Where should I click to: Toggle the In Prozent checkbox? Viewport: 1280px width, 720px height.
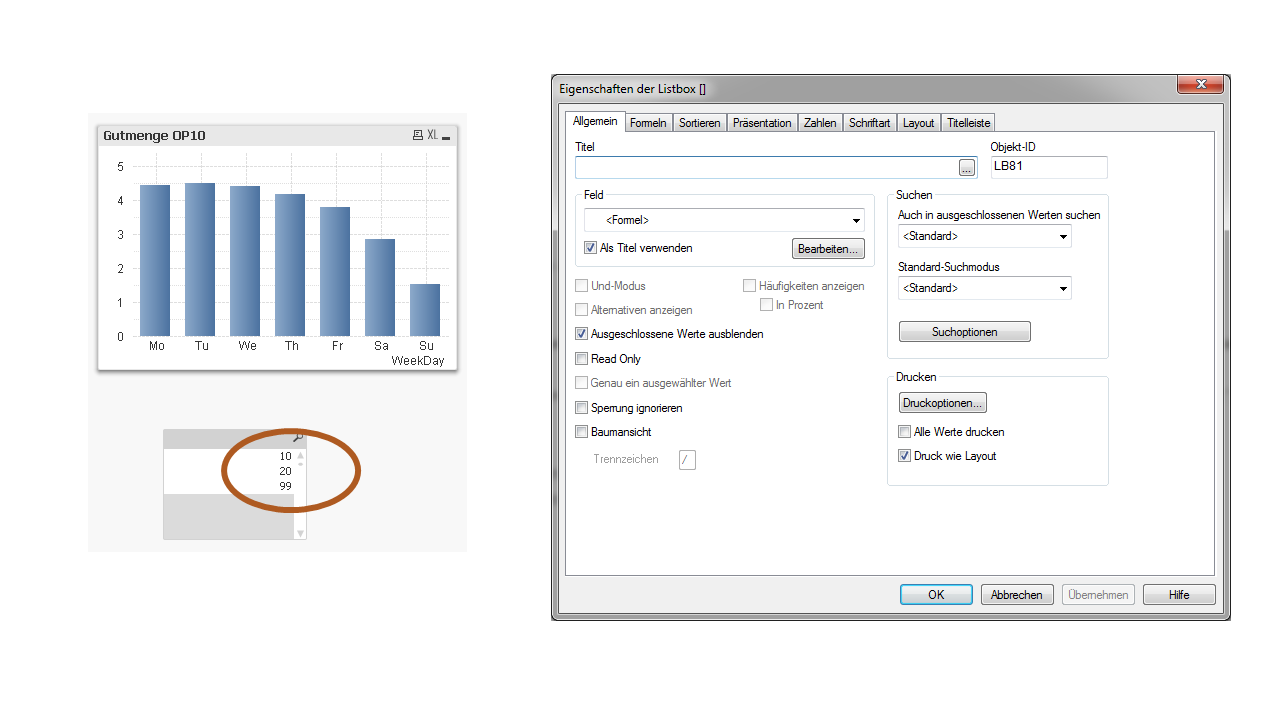pos(767,305)
